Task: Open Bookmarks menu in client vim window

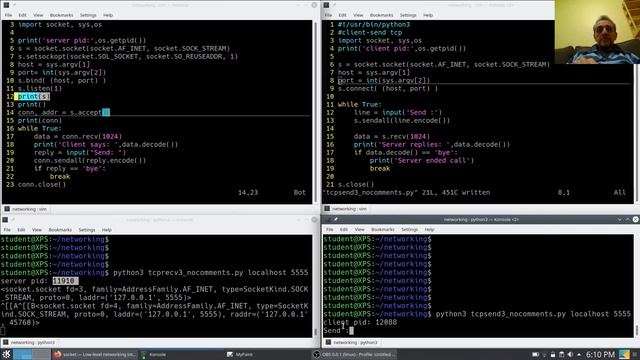Action: tap(382, 15)
